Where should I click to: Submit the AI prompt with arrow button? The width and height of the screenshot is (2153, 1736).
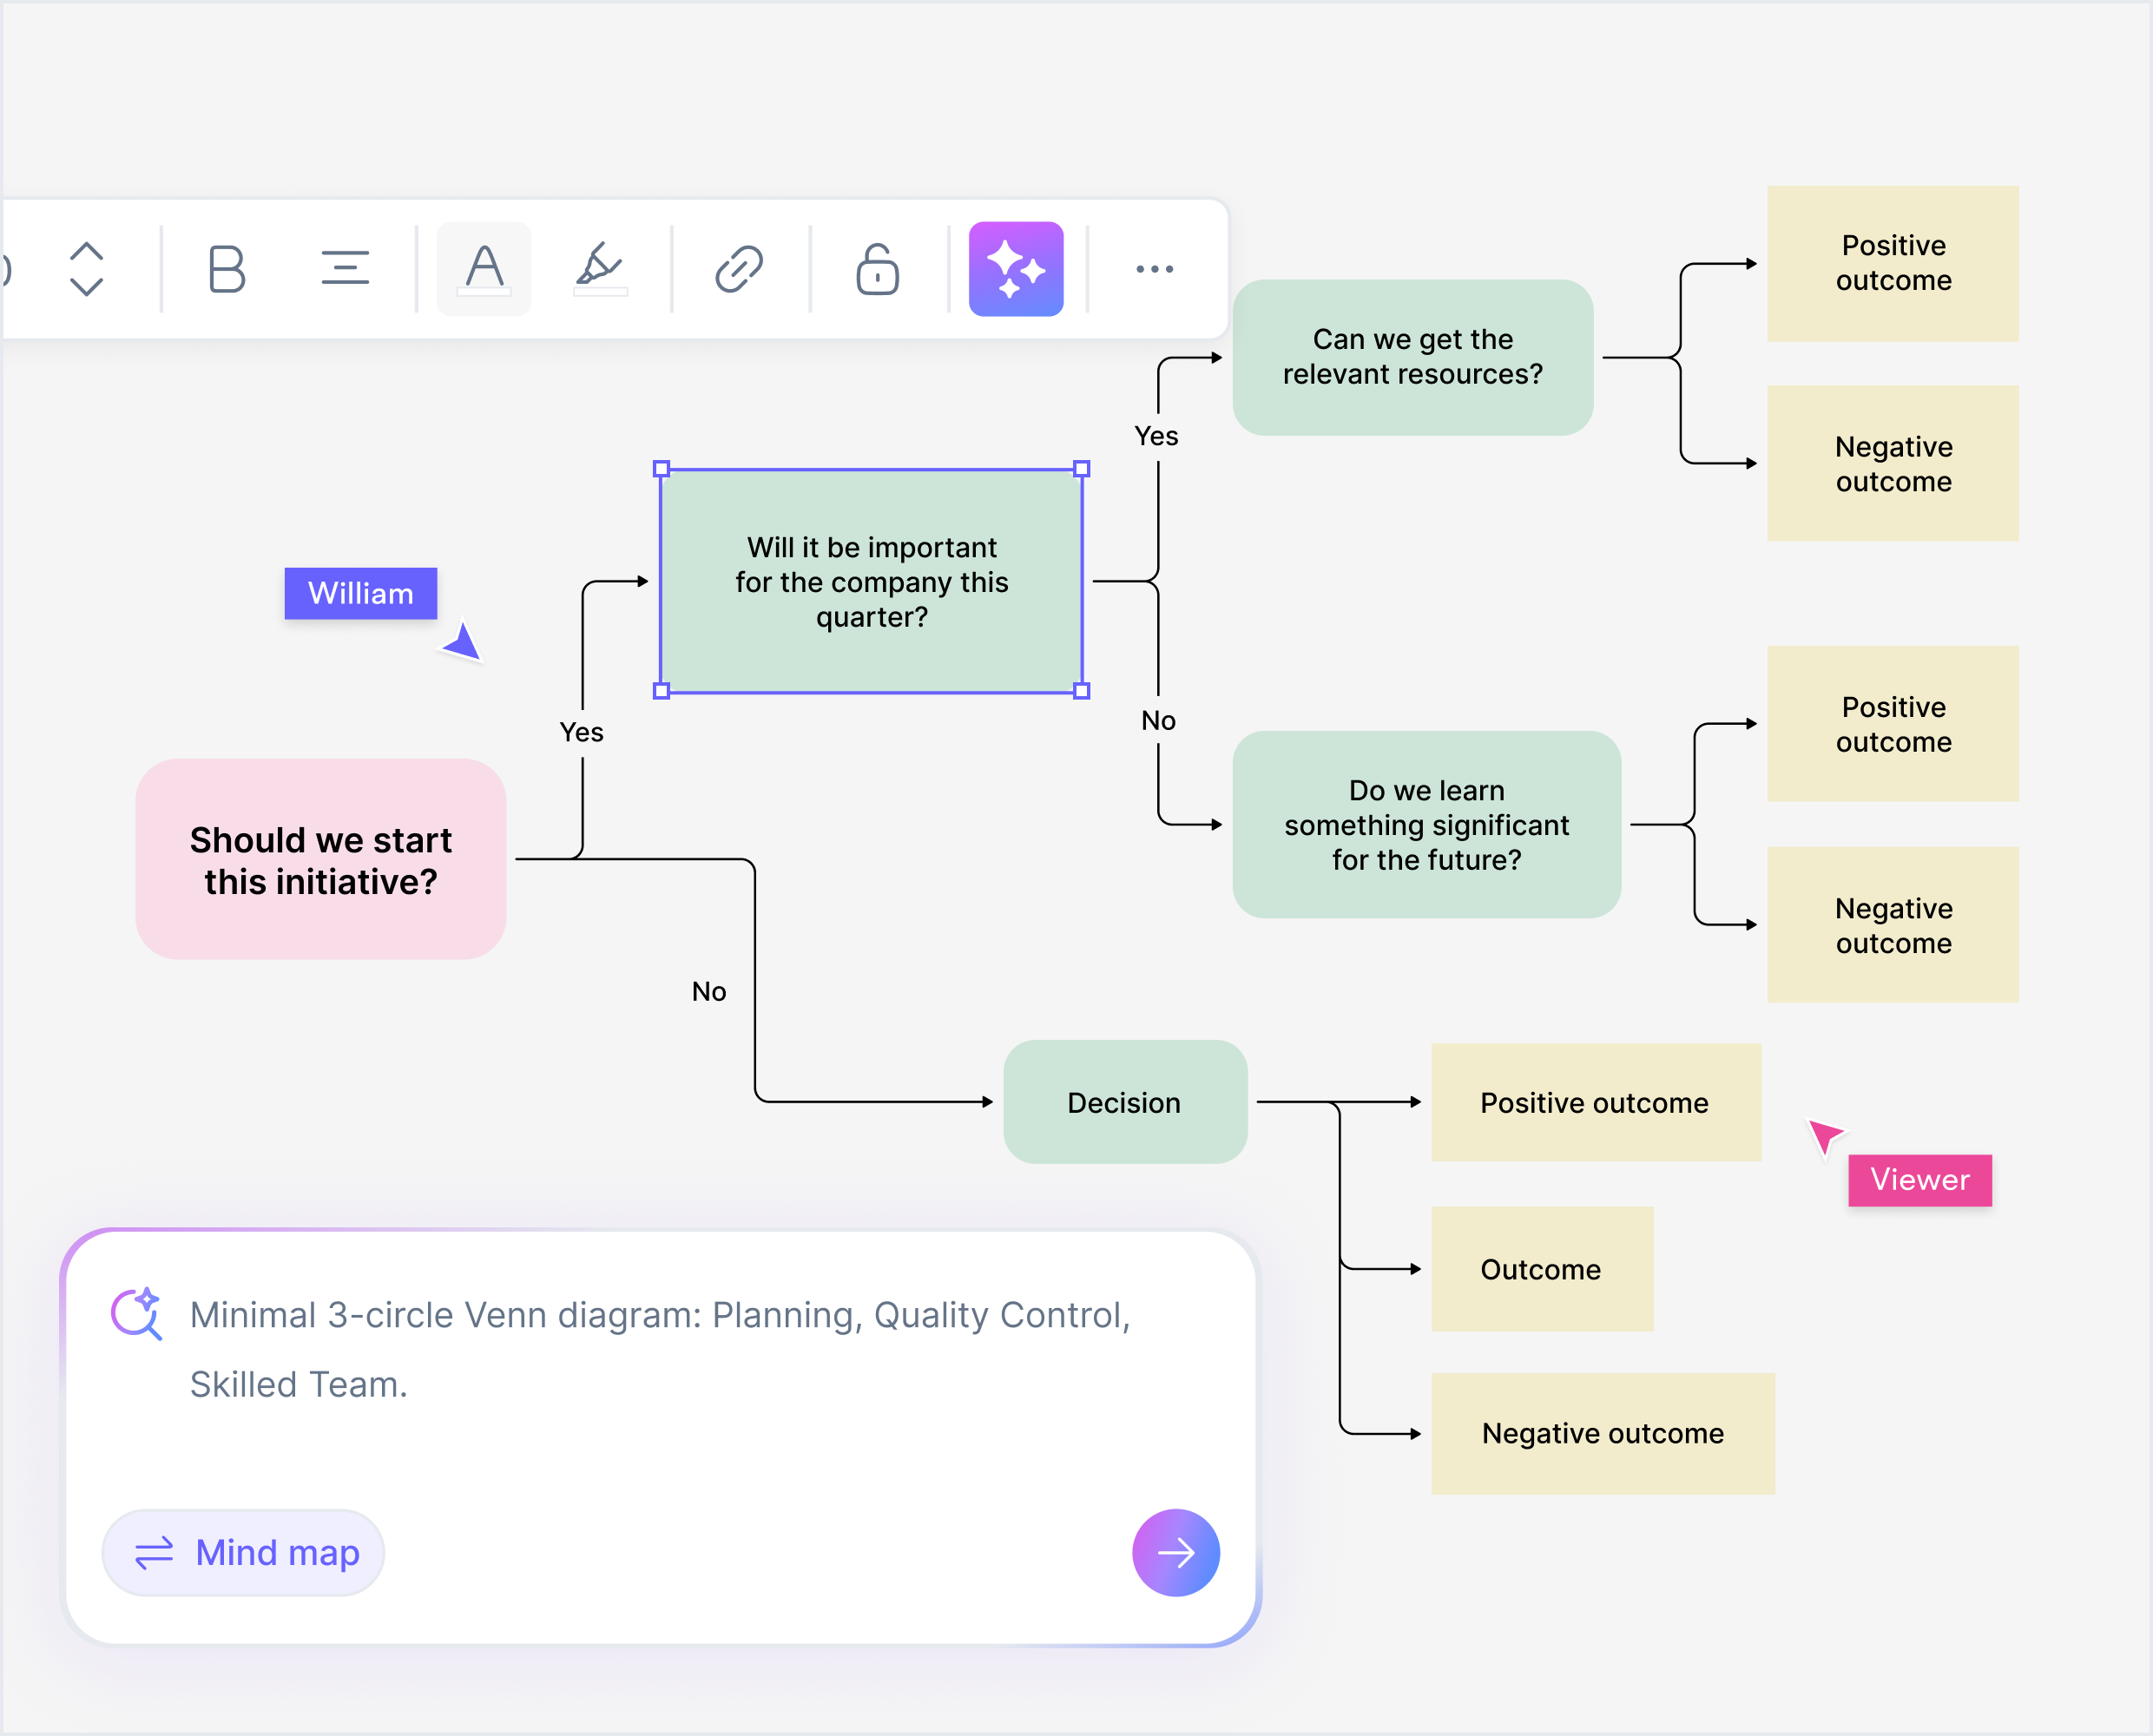point(1175,1552)
